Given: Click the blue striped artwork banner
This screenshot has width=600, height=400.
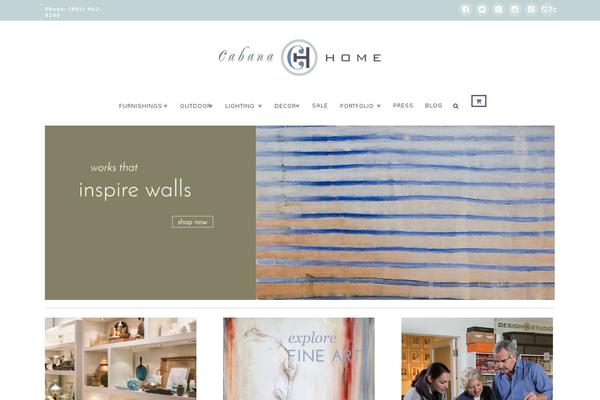Looking at the screenshot, I should pyautogui.click(x=405, y=212).
